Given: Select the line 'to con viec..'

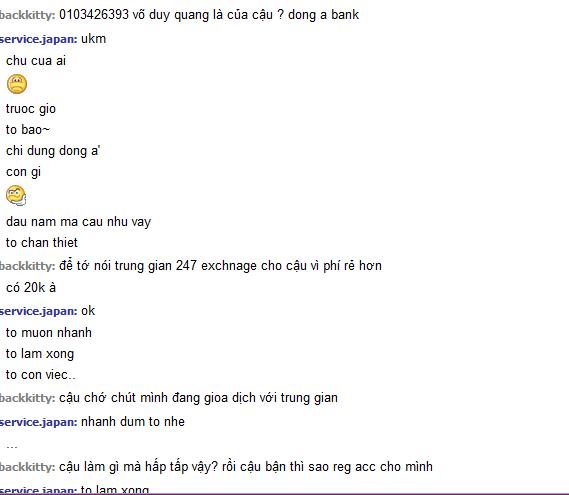Looking at the screenshot, I should click(41, 375).
